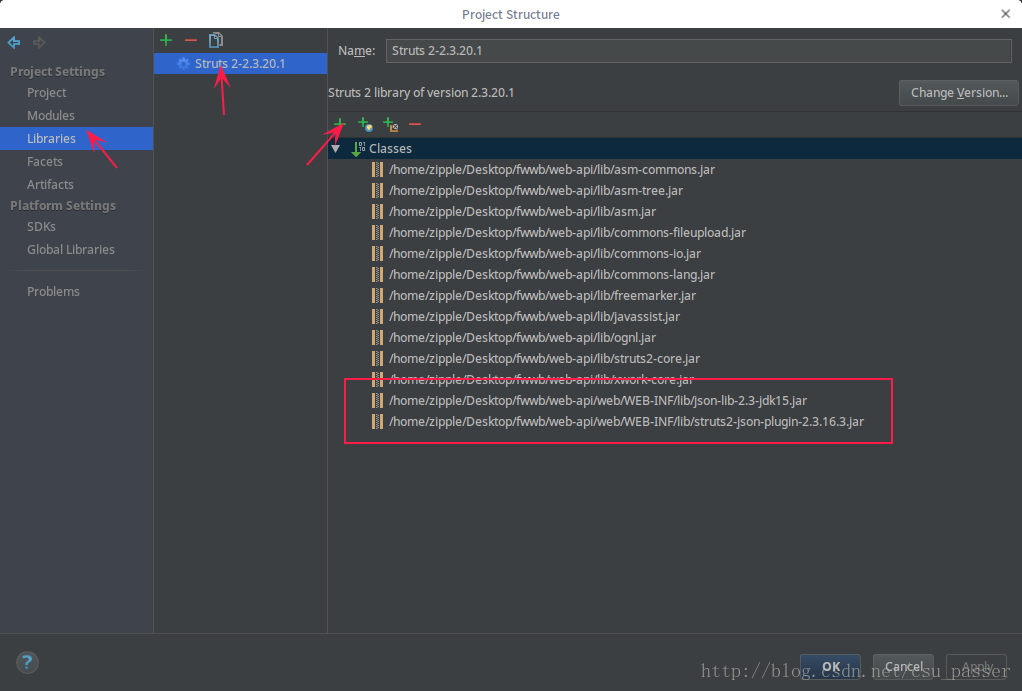Viewport: 1022px width, 691px height.
Task: Go to Modules settings
Action: pos(51,115)
